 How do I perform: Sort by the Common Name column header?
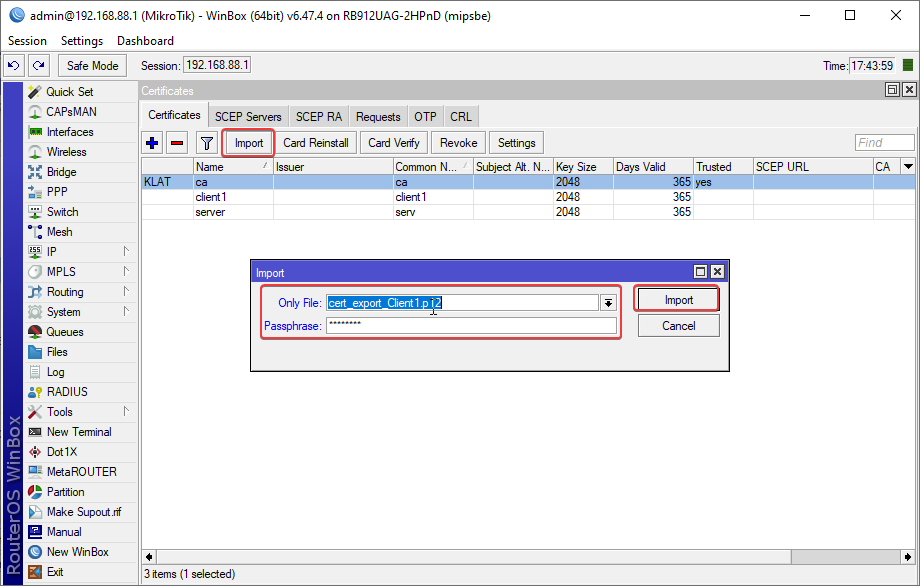point(433,167)
